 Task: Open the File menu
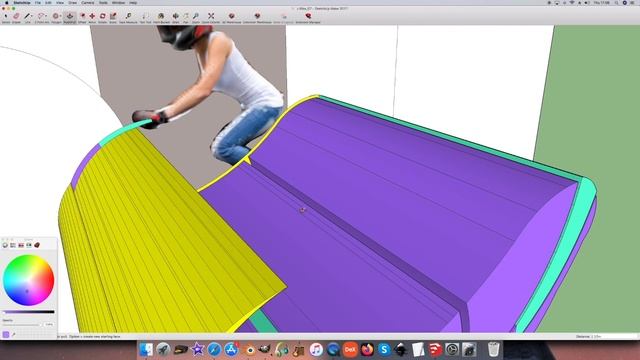coord(38,3)
